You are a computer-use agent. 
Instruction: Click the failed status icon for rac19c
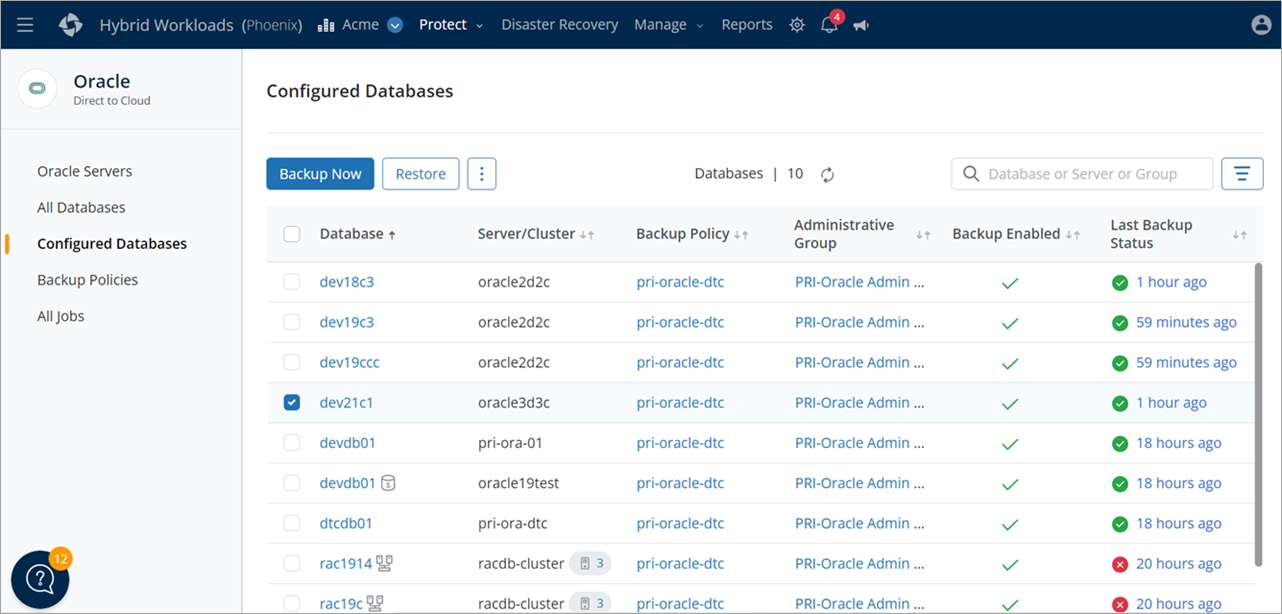pyautogui.click(x=1120, y=604)
